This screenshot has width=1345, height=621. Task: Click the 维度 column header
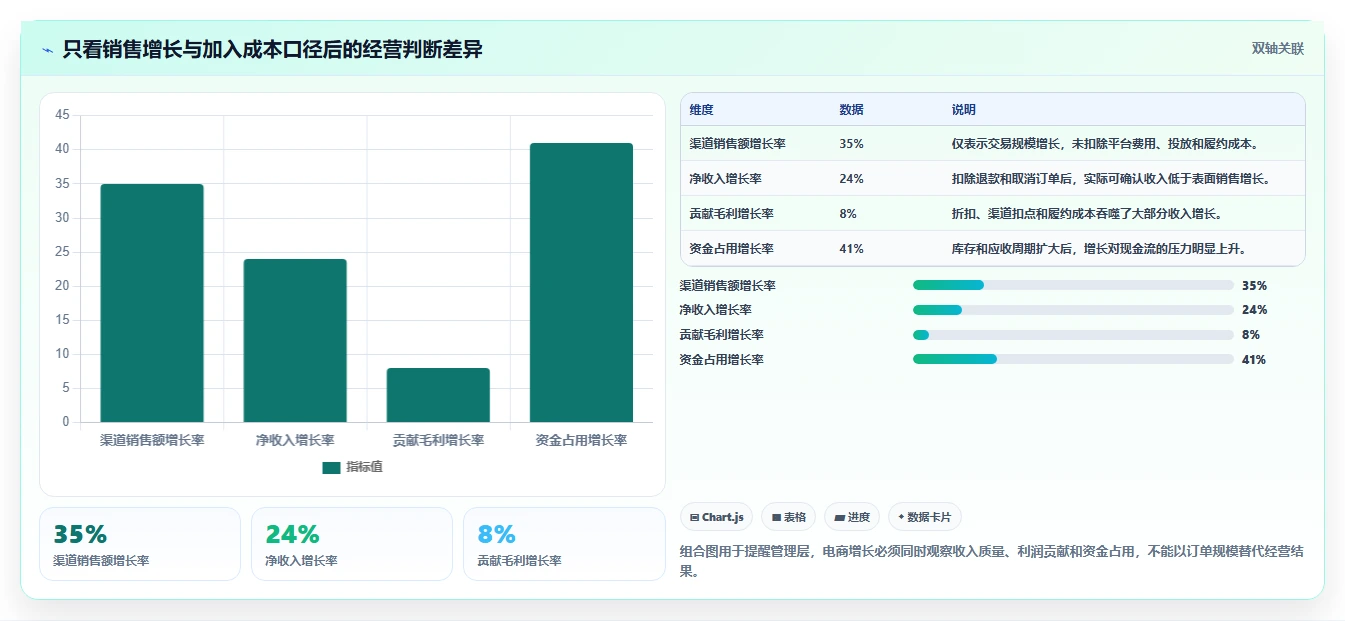coord(702,110)
